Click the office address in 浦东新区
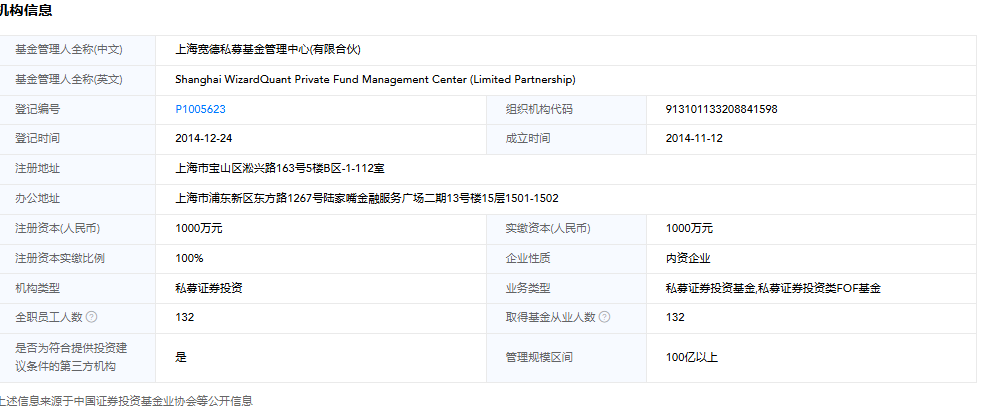Image resolution: width=982 pixels, height=415 pixels. click(366, 198)
